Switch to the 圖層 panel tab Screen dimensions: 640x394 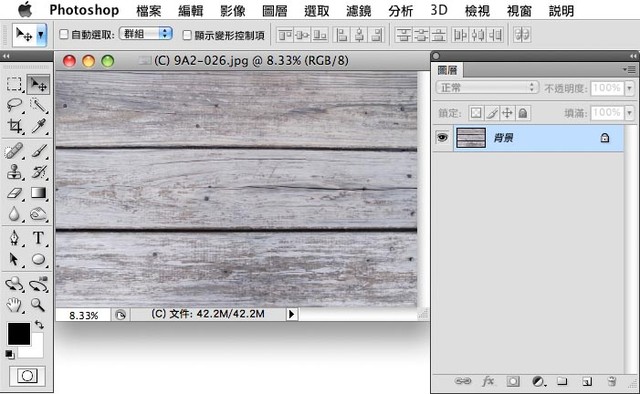(447, 70)
